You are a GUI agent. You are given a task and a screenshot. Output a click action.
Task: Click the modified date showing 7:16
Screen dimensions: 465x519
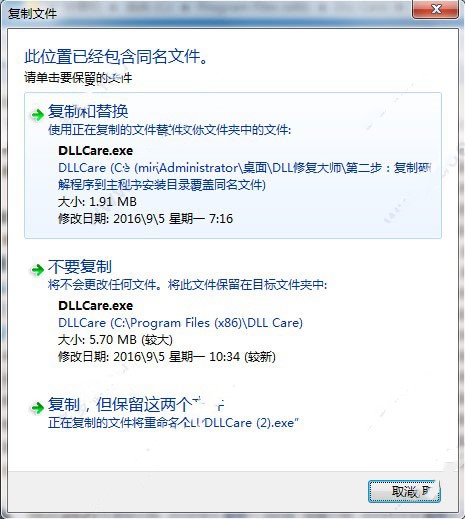pyautogui.click(x=145, y=219)
